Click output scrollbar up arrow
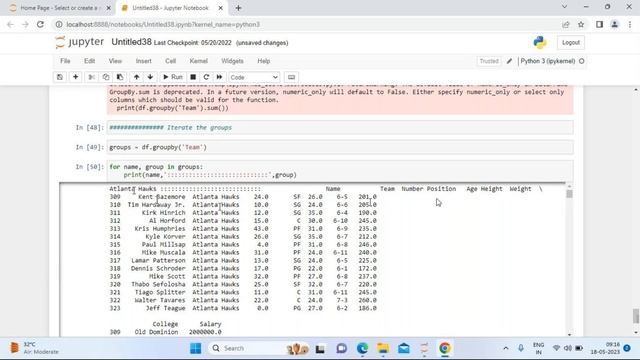This screenshot has height=360, width=640. click(x=569, y=187)
